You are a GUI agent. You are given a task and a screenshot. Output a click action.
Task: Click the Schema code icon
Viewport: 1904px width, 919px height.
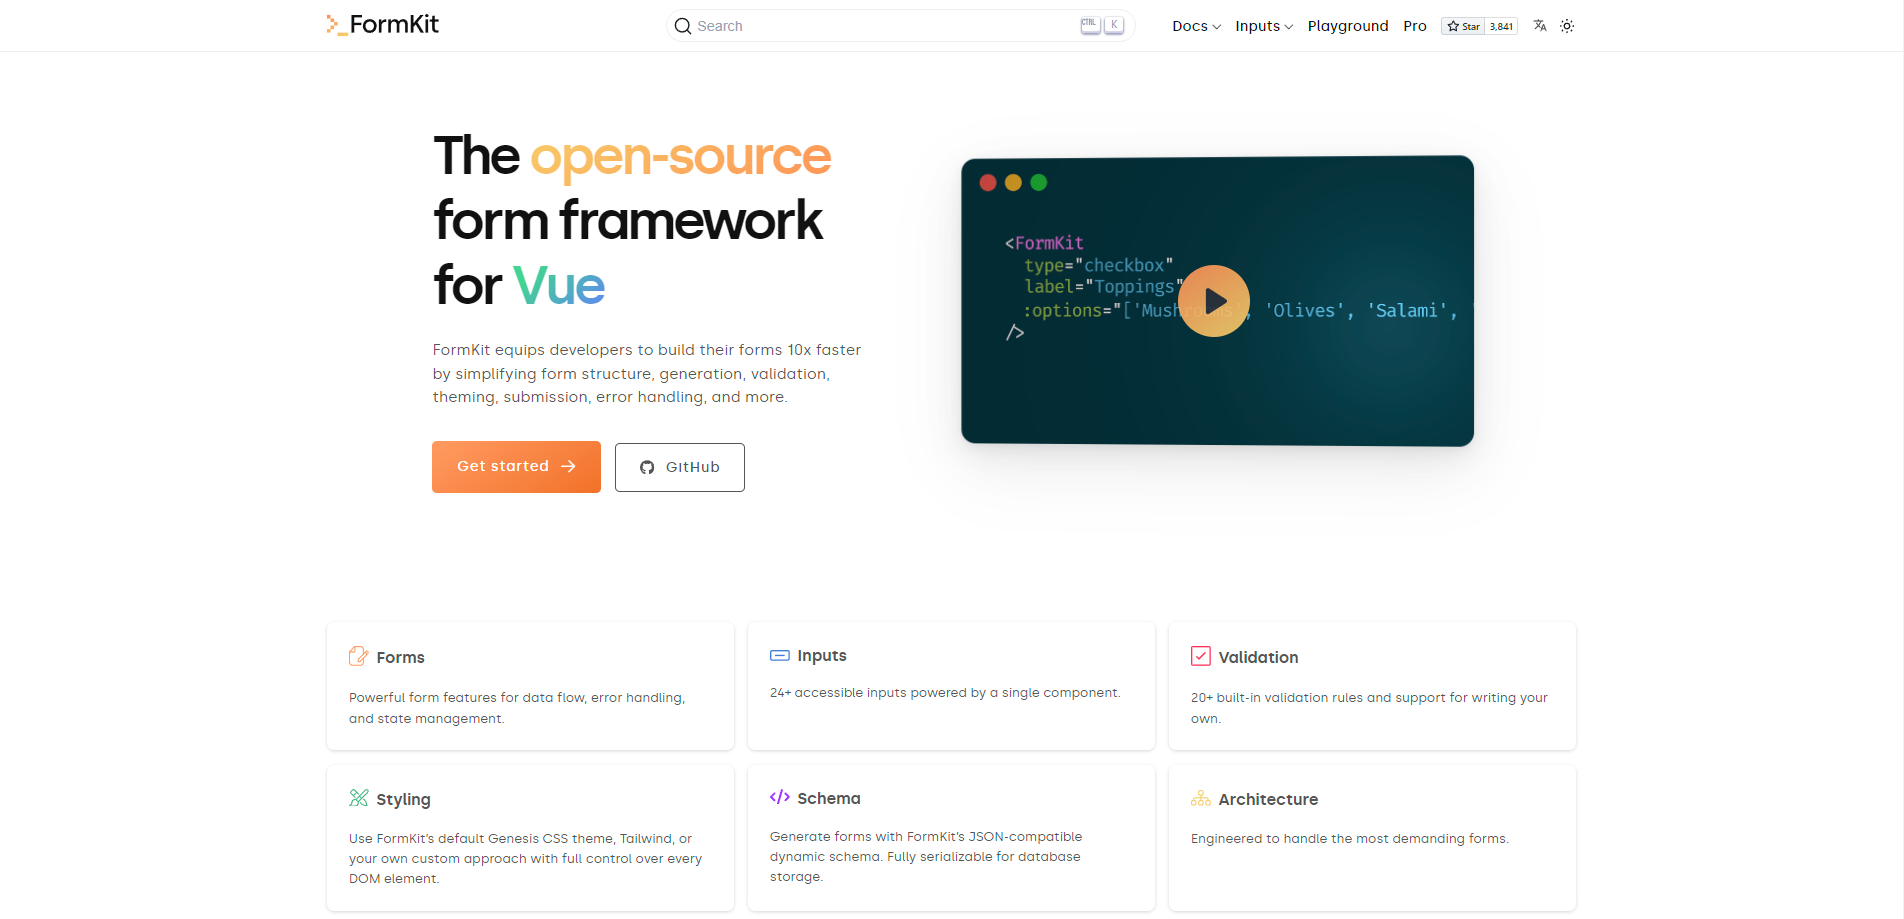point(779,797)
